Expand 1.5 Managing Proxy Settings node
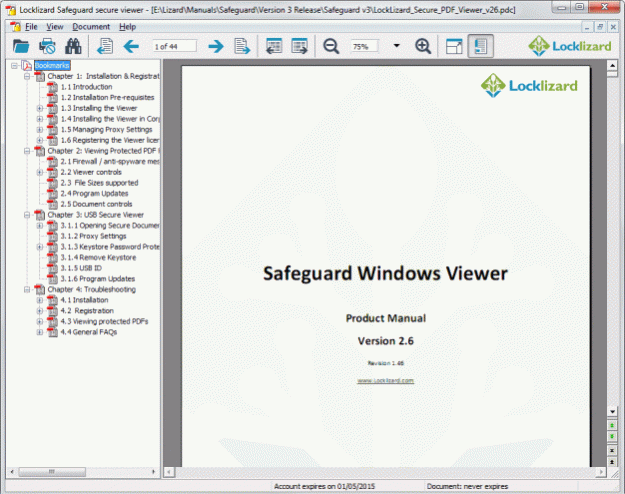625x494 pixels. coord(40,130)
